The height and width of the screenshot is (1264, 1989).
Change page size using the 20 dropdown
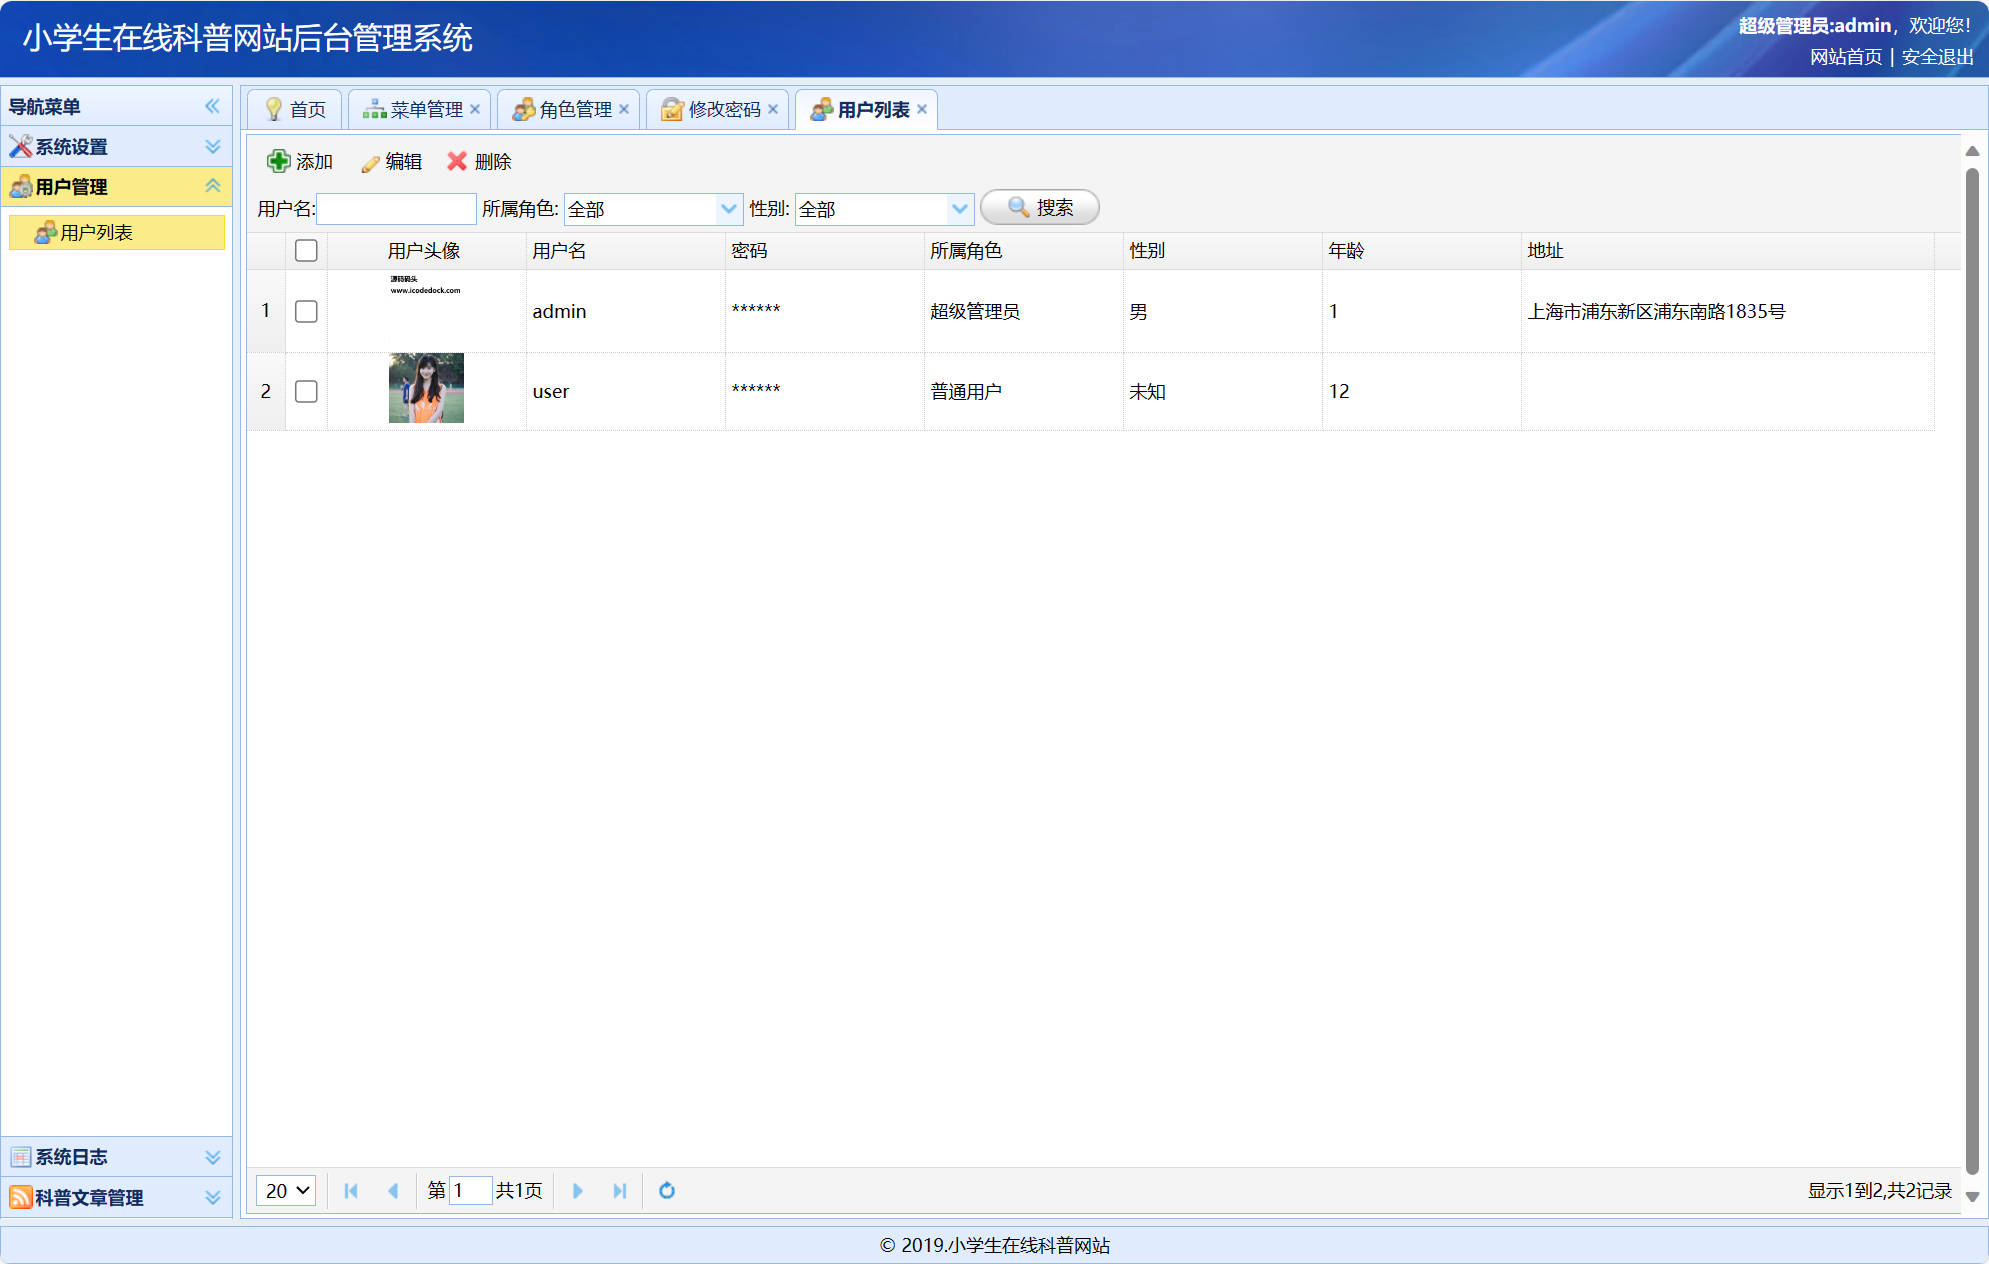pyautogui.click(x=285, y=1190)
